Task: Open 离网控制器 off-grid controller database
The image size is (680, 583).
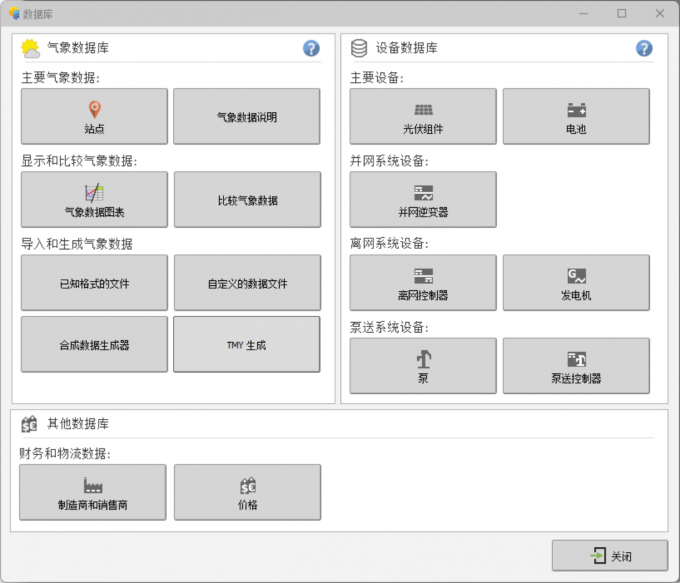Action: 423,282
